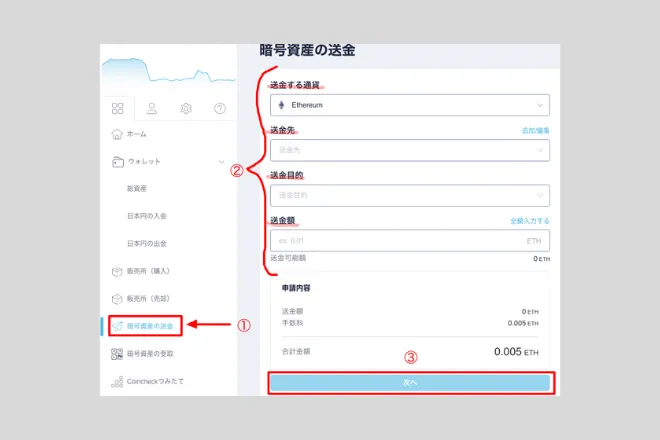
Task: Open the dashboard grid tab icon
Action: pos(117,109)
